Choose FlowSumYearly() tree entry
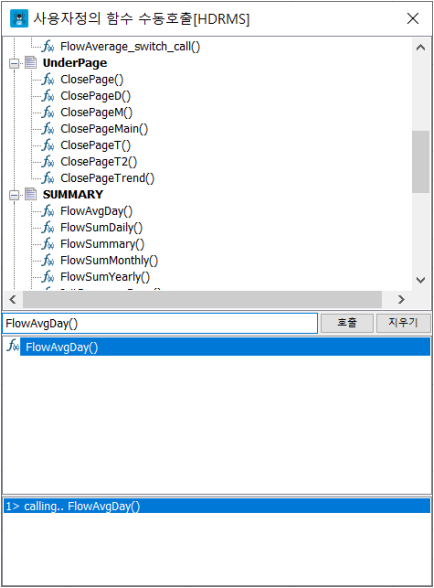The image size is (434, 588). click(x=105, y=277)
